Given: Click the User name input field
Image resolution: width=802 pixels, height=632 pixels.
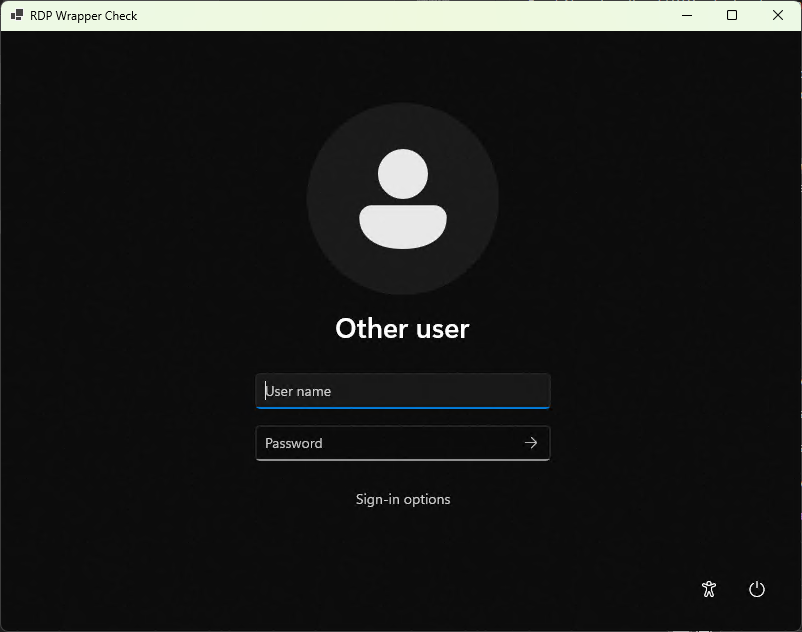Looking at the screenshot, I should (x=403, y=391).
